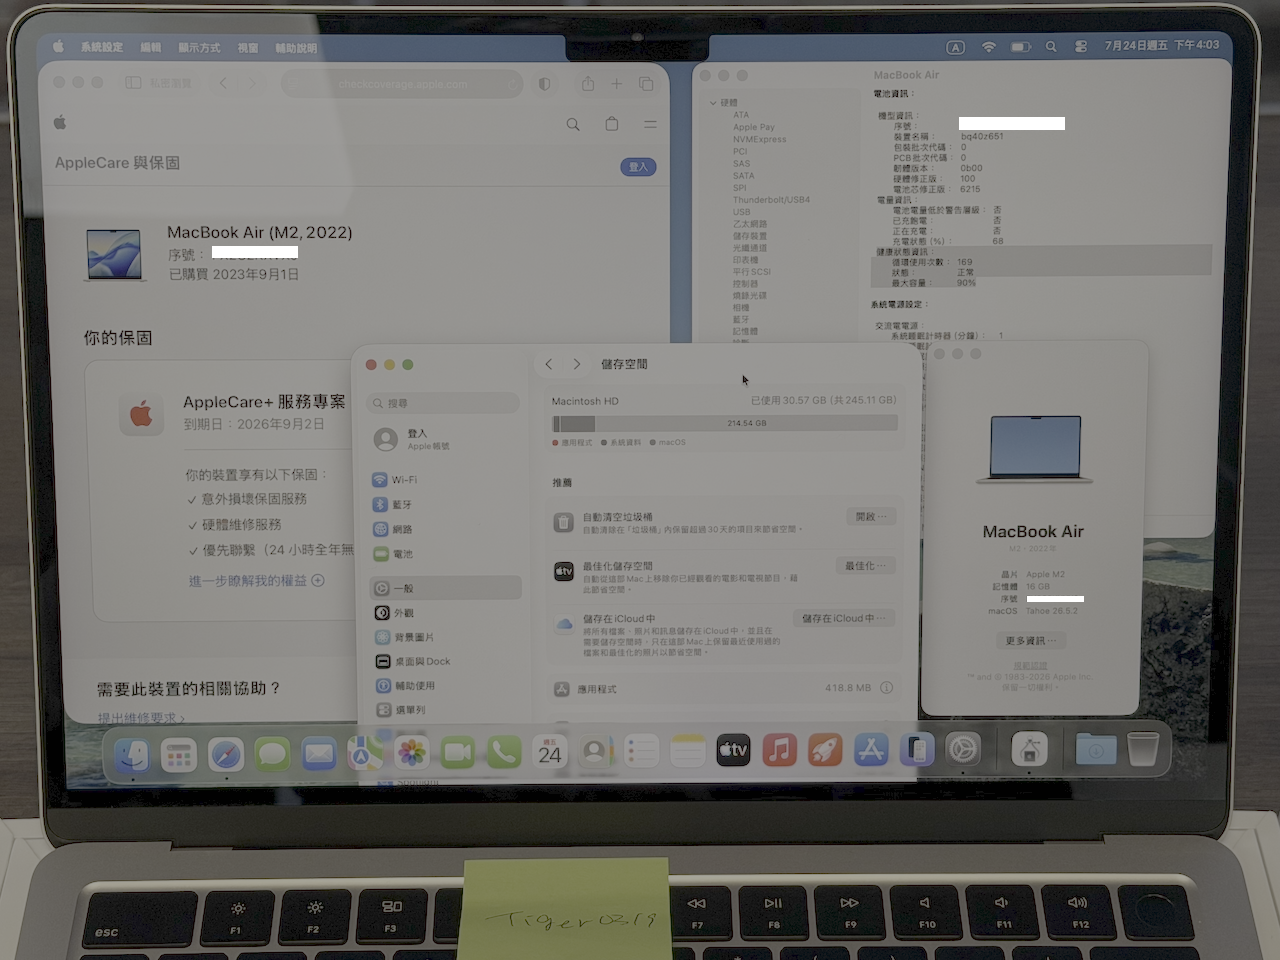Open Finder from the Dock
Screen dimensions: 1280x960
132,754
